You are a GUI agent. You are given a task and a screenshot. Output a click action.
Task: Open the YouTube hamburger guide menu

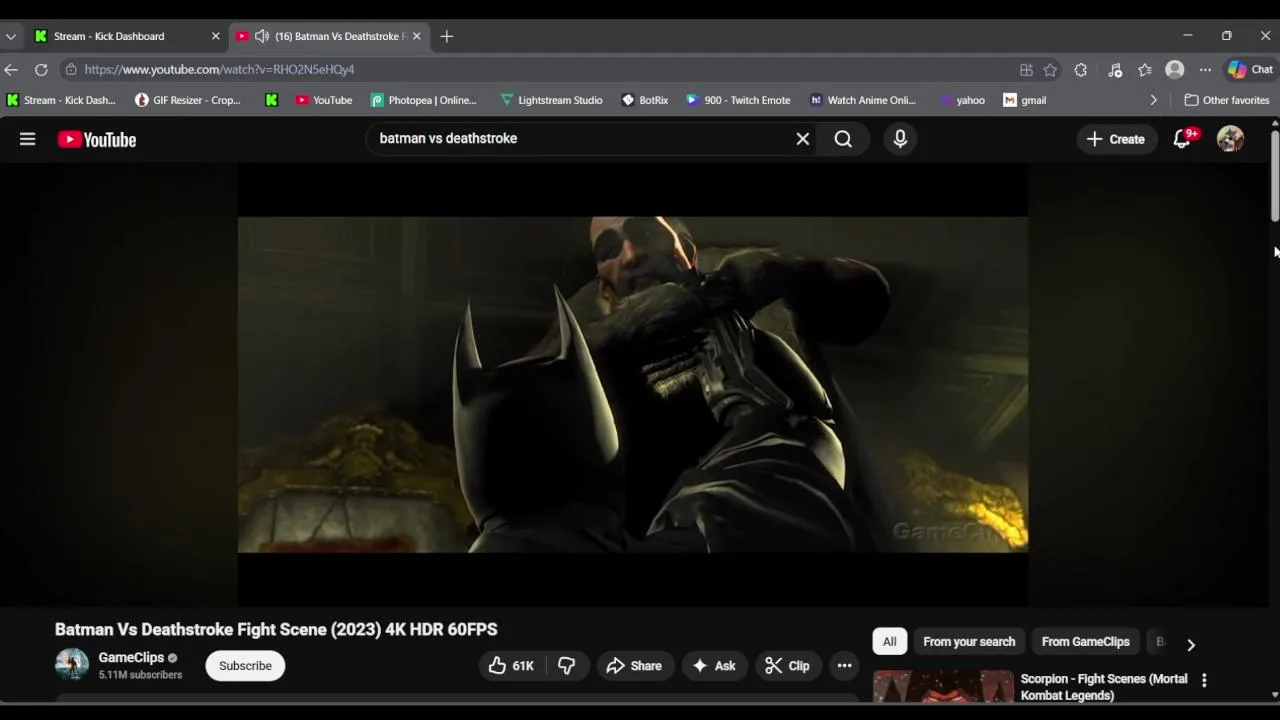coord(27,139)
